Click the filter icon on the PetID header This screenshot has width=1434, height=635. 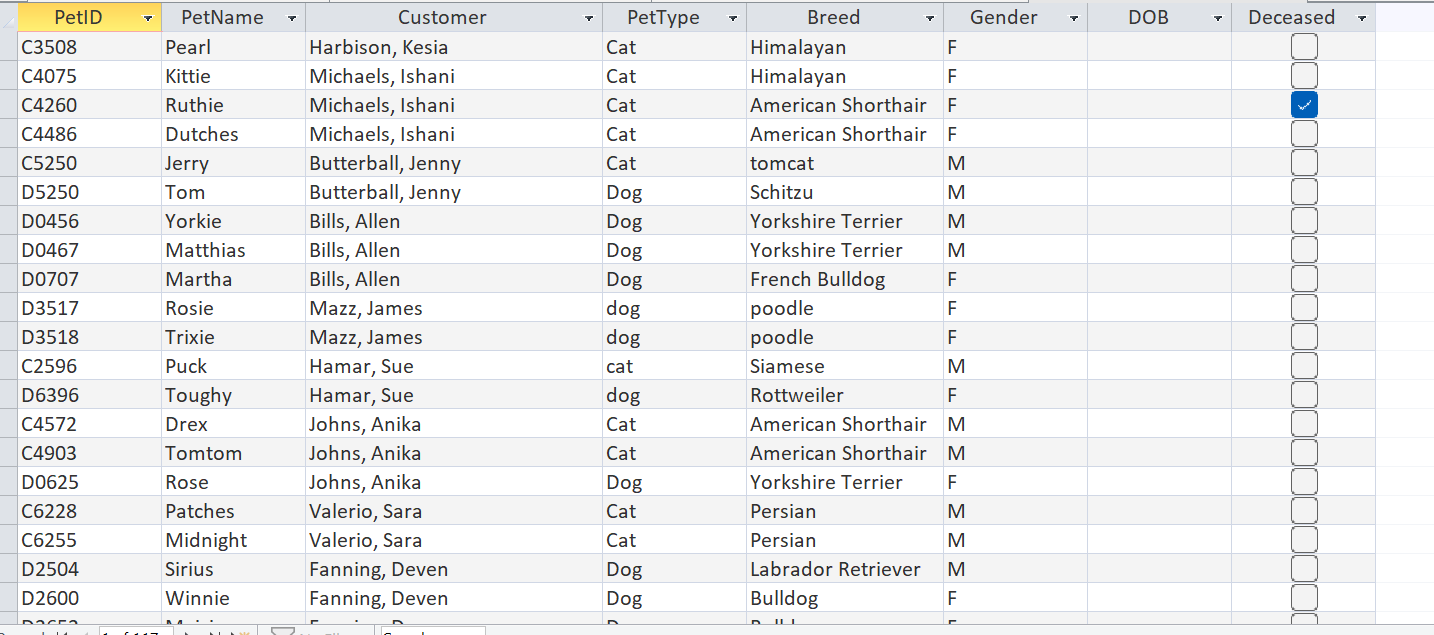147,17
